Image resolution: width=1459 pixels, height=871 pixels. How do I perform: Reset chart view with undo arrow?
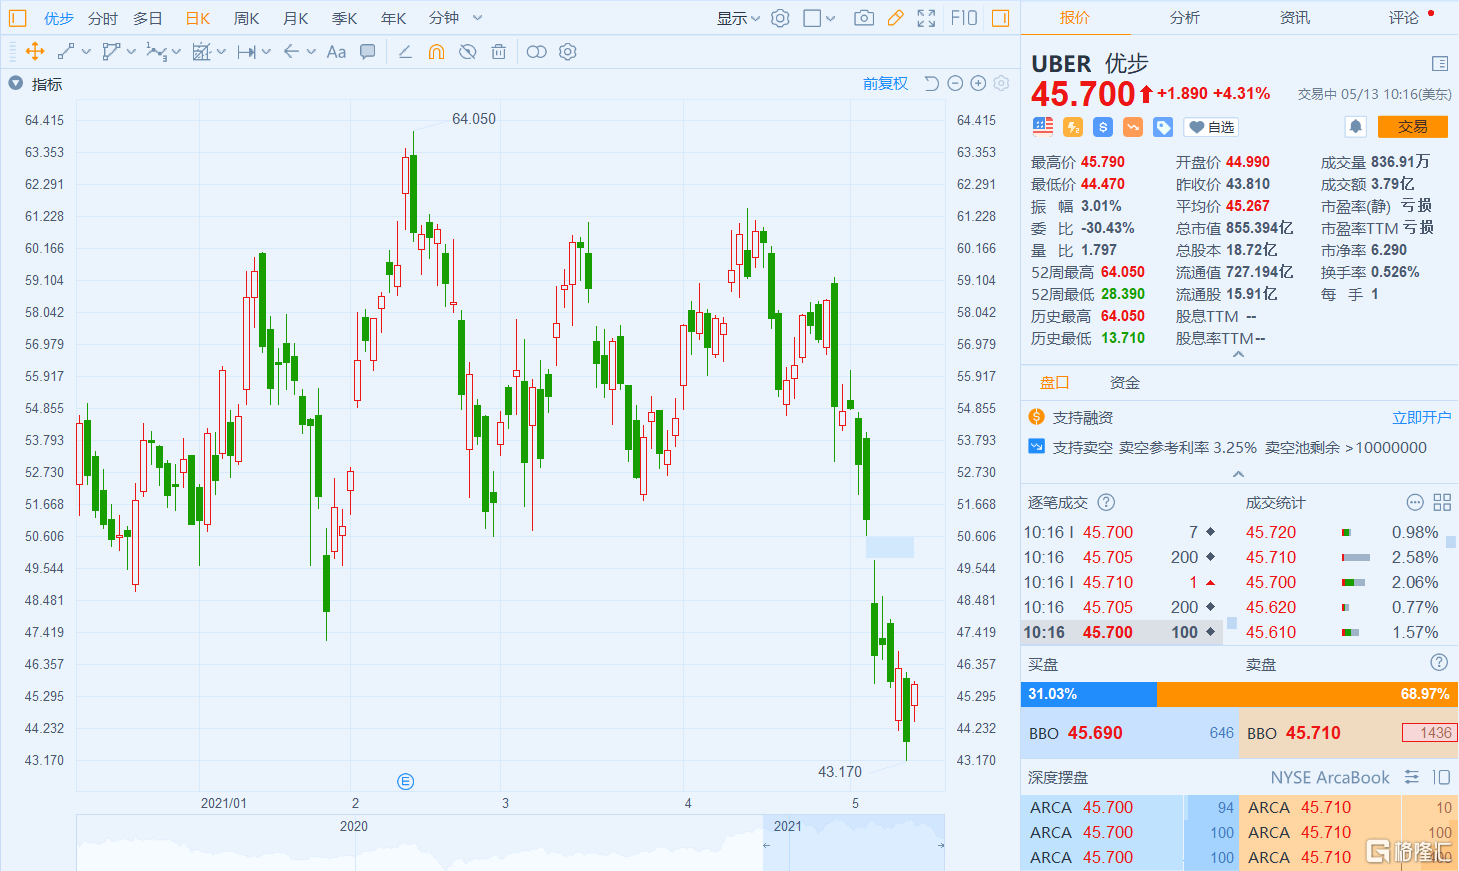pos(931,84)
